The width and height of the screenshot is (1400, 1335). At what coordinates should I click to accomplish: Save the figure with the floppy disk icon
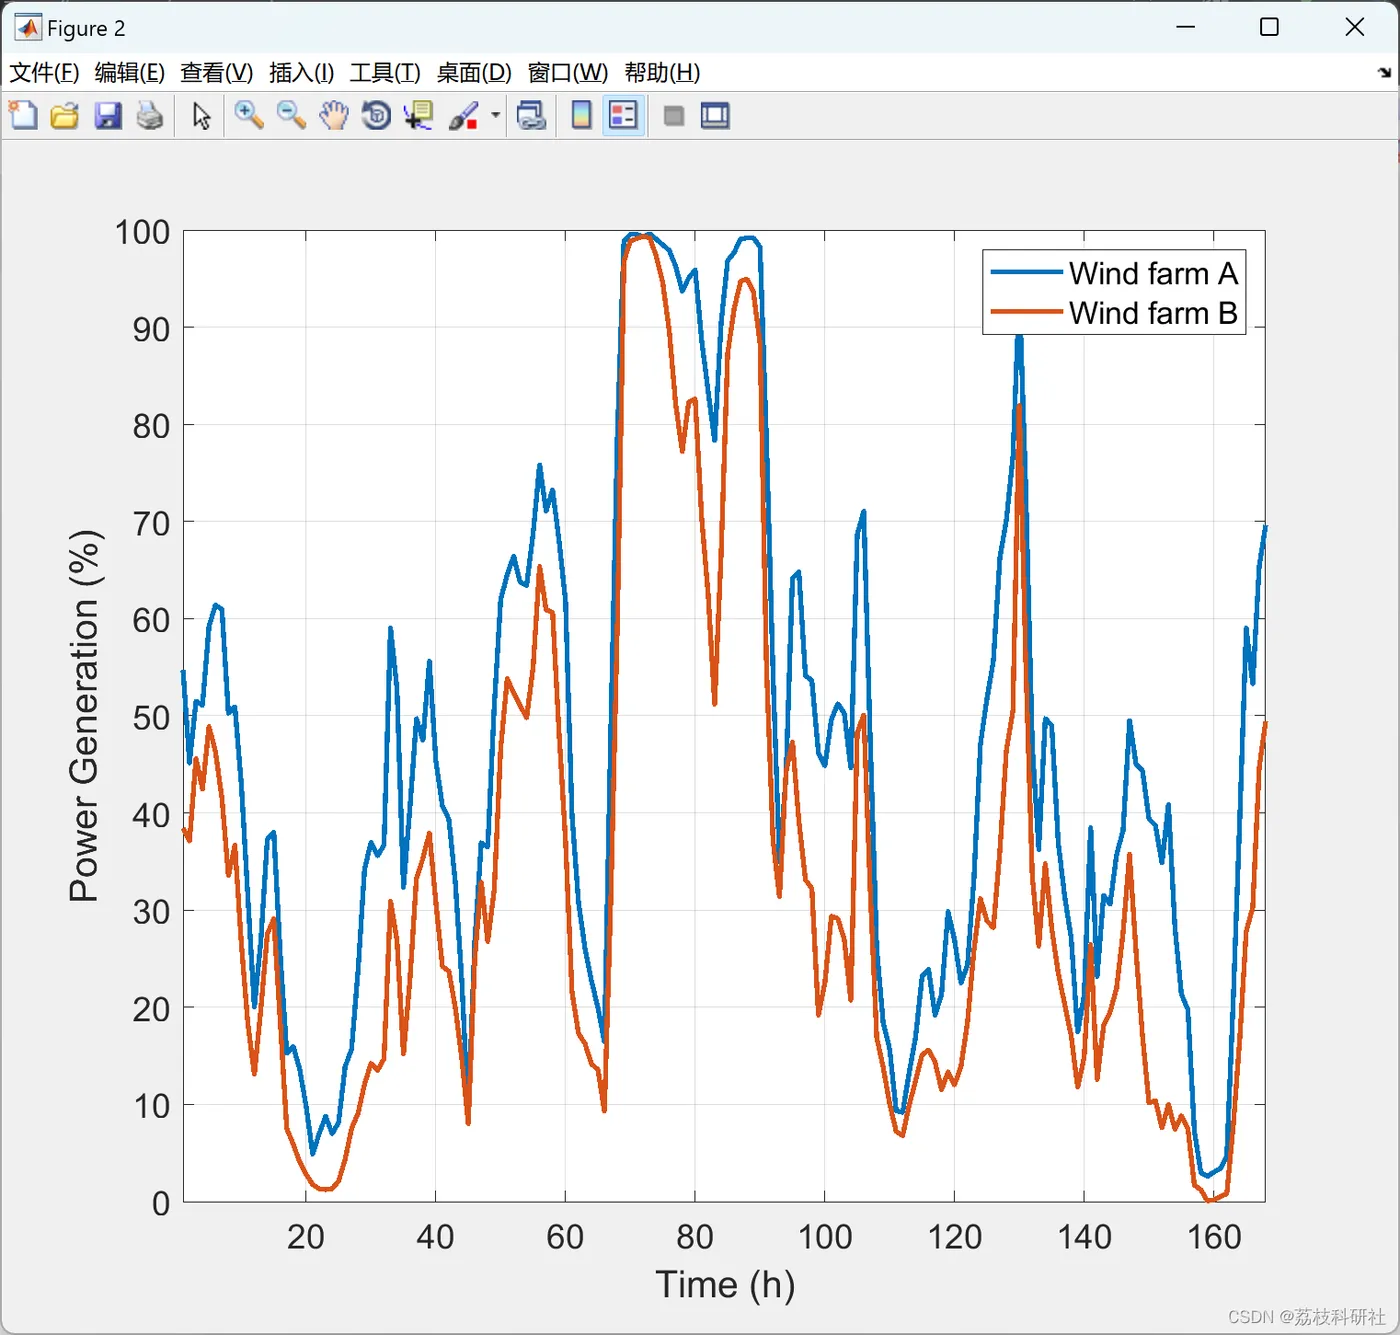[108, 116]
